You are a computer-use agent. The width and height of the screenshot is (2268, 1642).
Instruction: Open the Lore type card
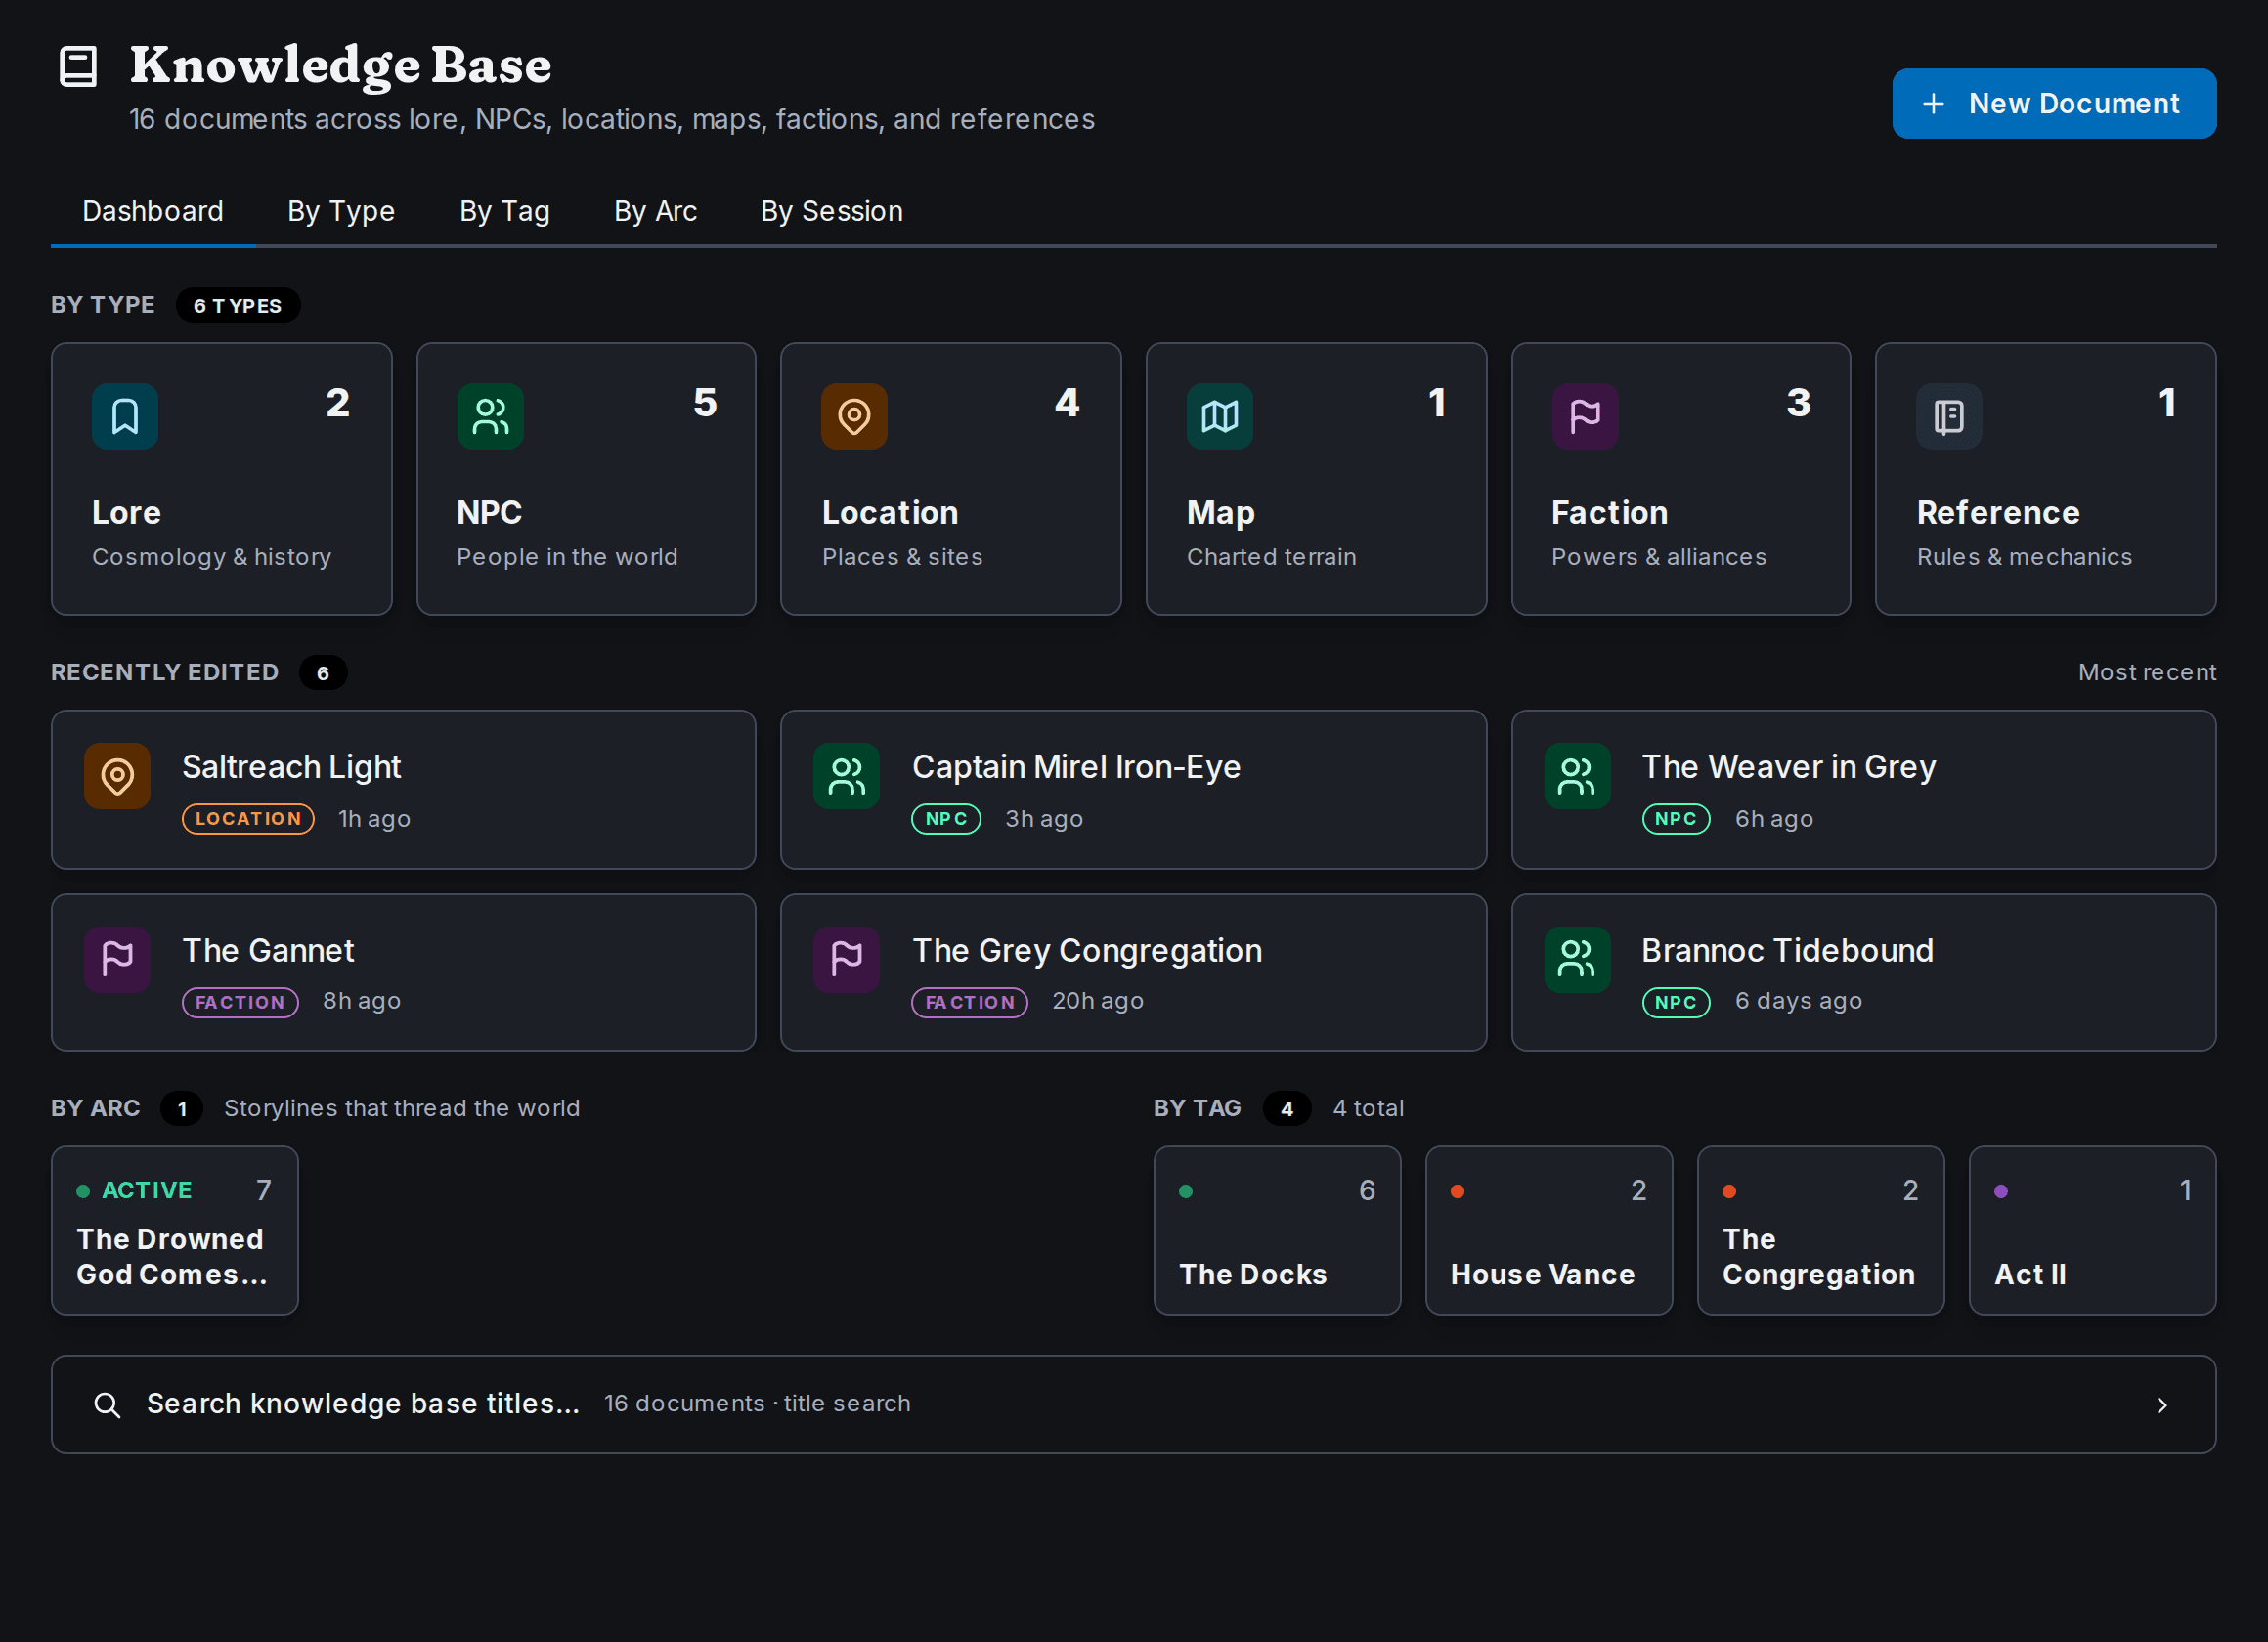point(221,479)
